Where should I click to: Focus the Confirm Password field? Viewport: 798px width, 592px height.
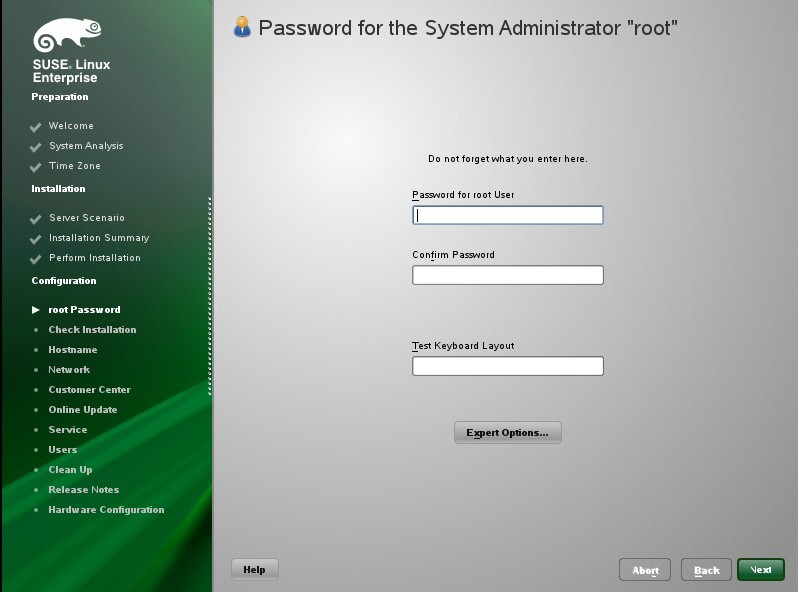(507, 275)
